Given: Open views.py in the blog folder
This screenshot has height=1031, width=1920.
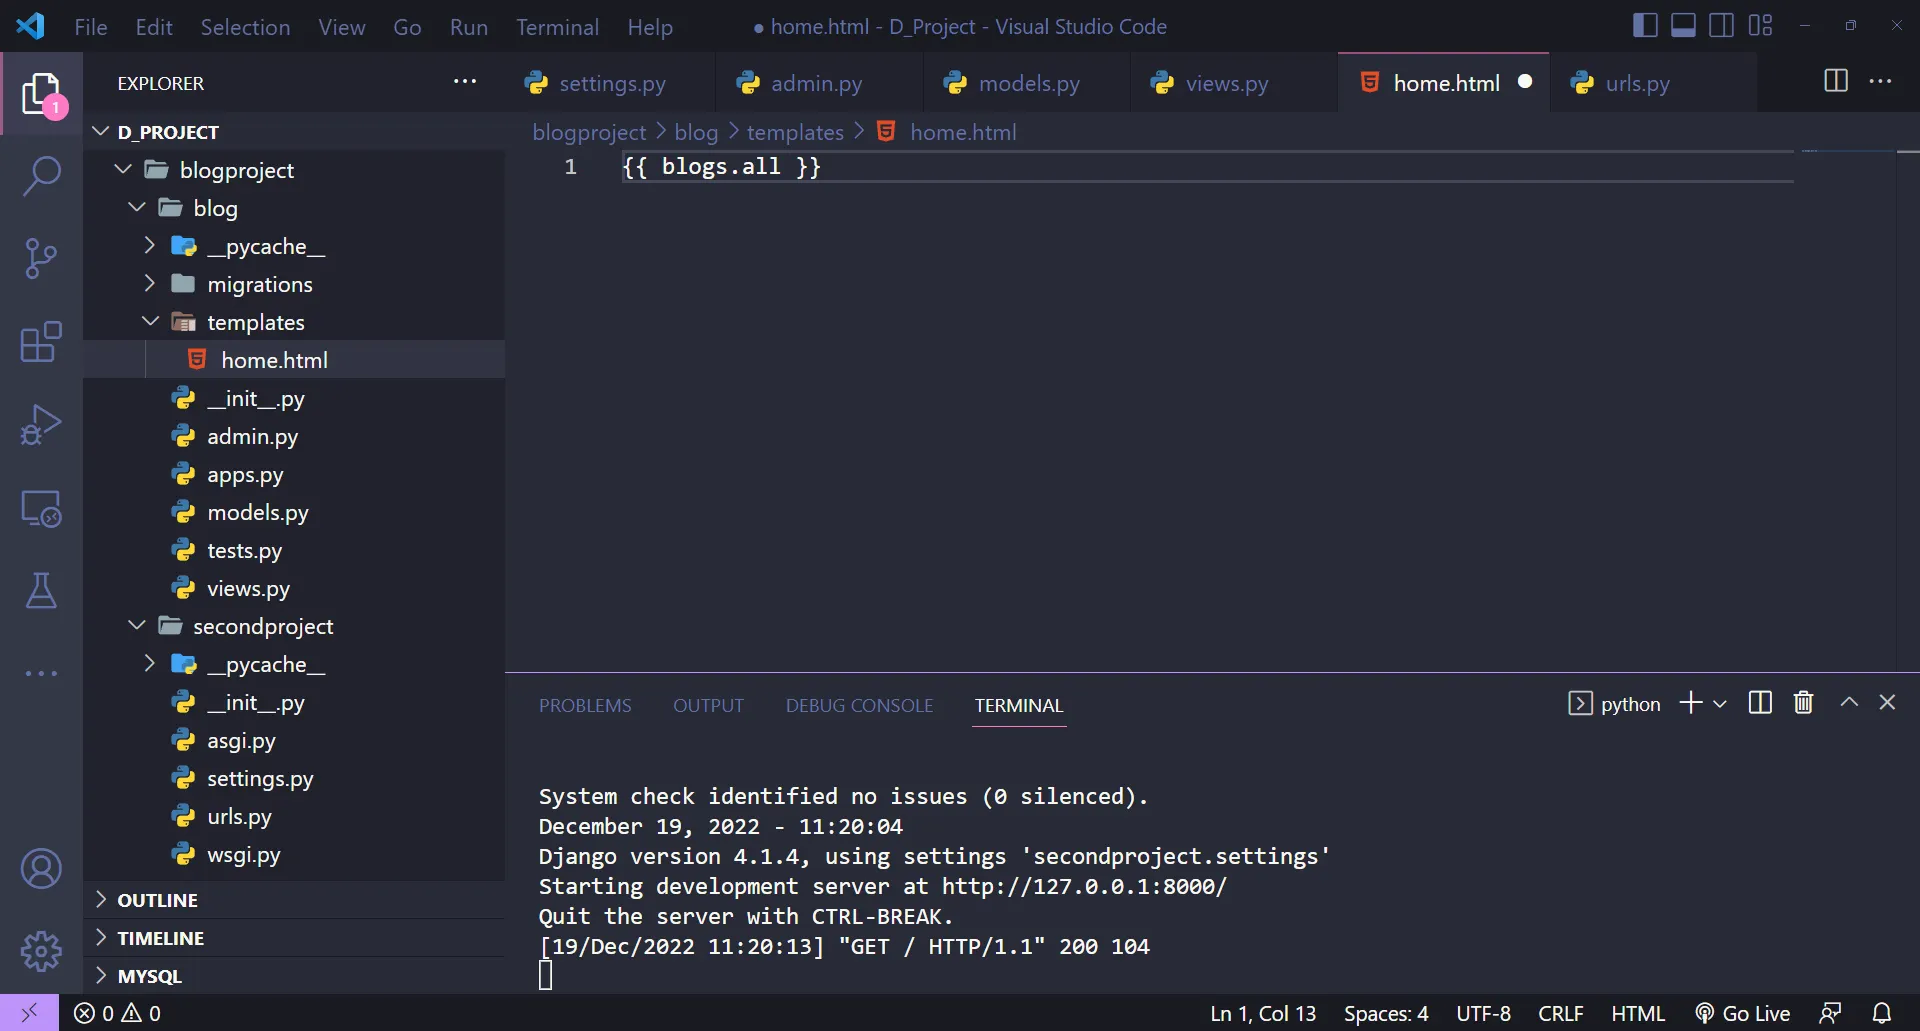Looking at the screenshot, I should (294, 587).
